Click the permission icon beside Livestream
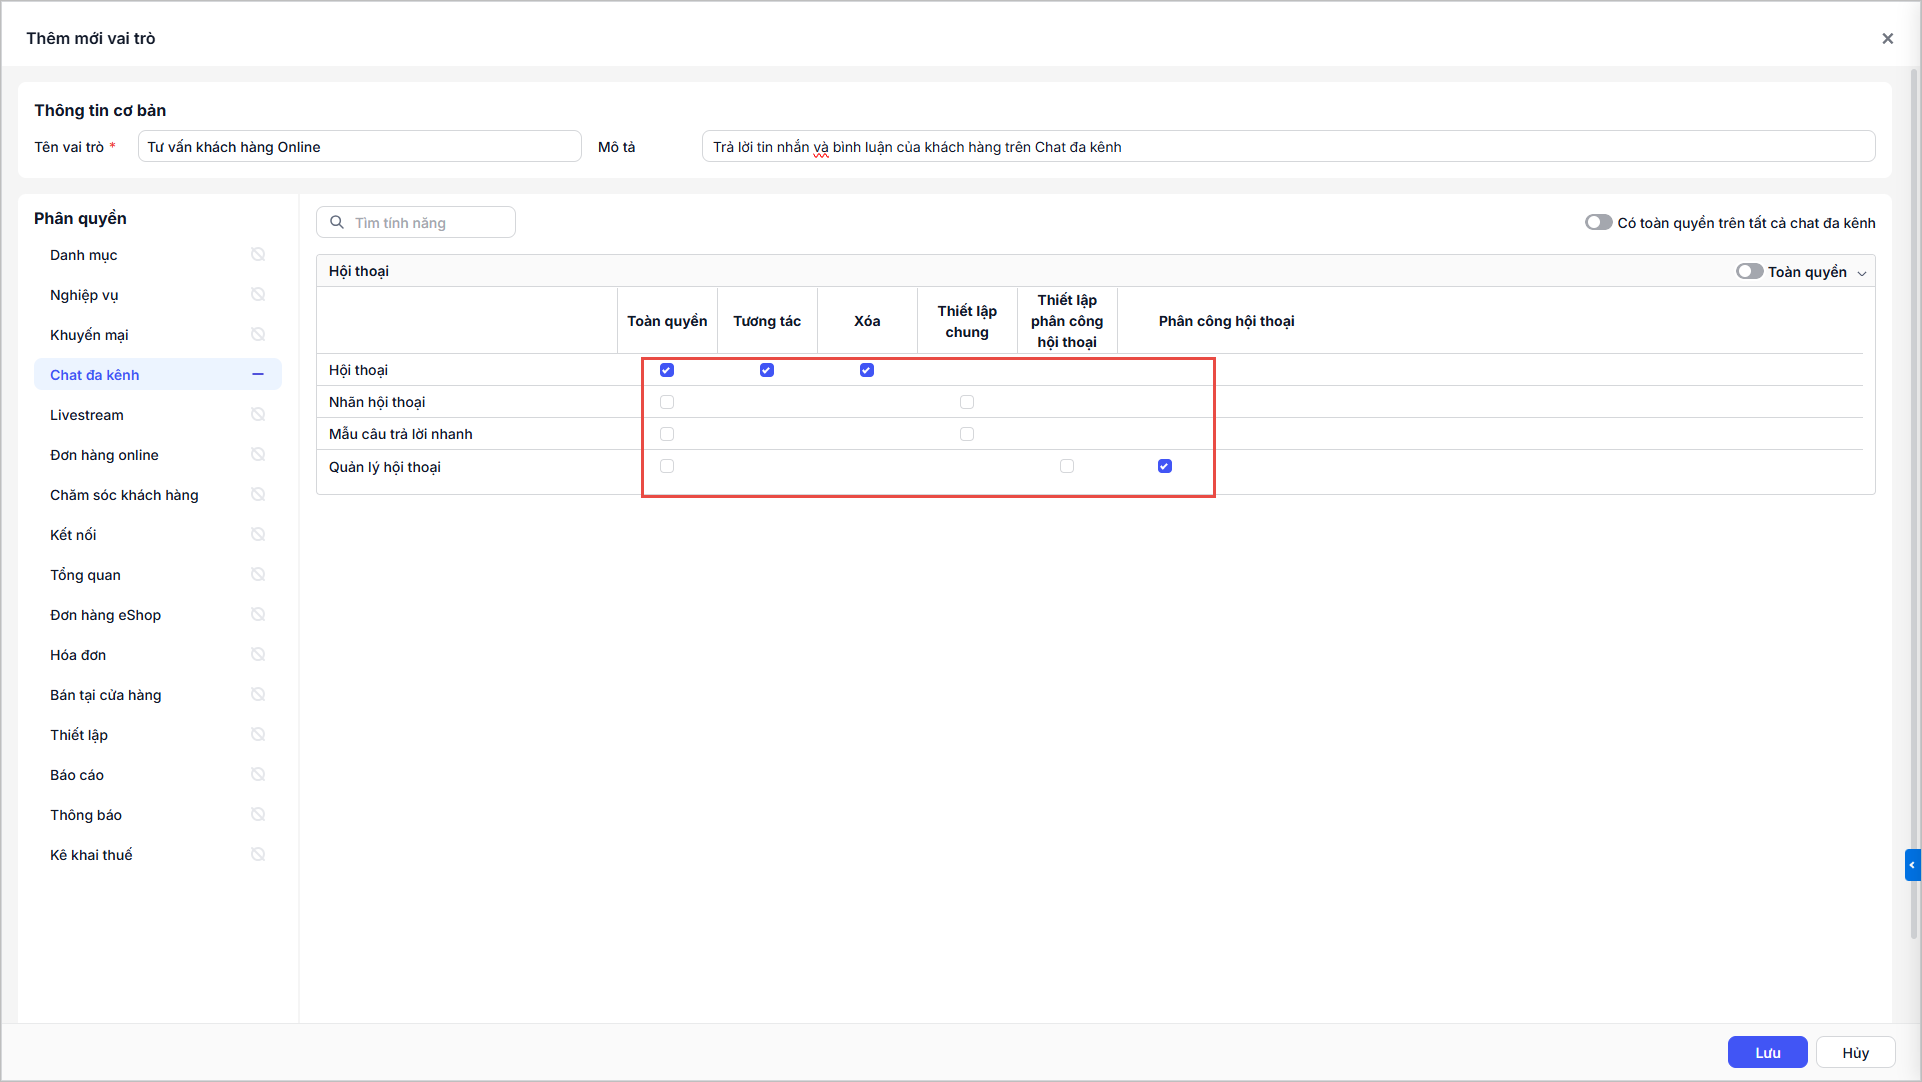The image size is (1922, 1082). [x=258, y=415]
